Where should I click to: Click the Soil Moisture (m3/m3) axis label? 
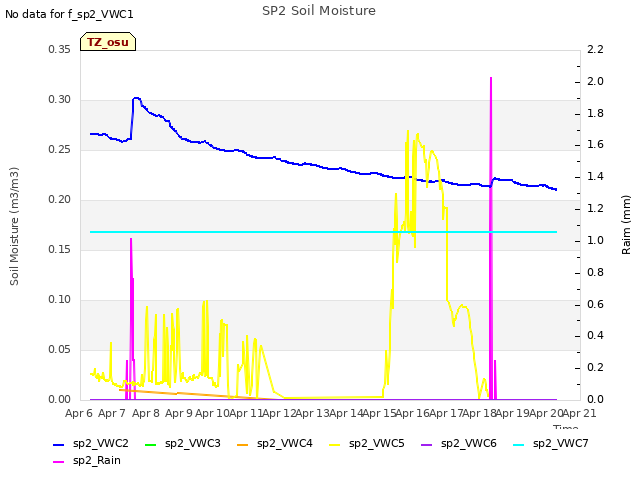(x=14, y=226)
